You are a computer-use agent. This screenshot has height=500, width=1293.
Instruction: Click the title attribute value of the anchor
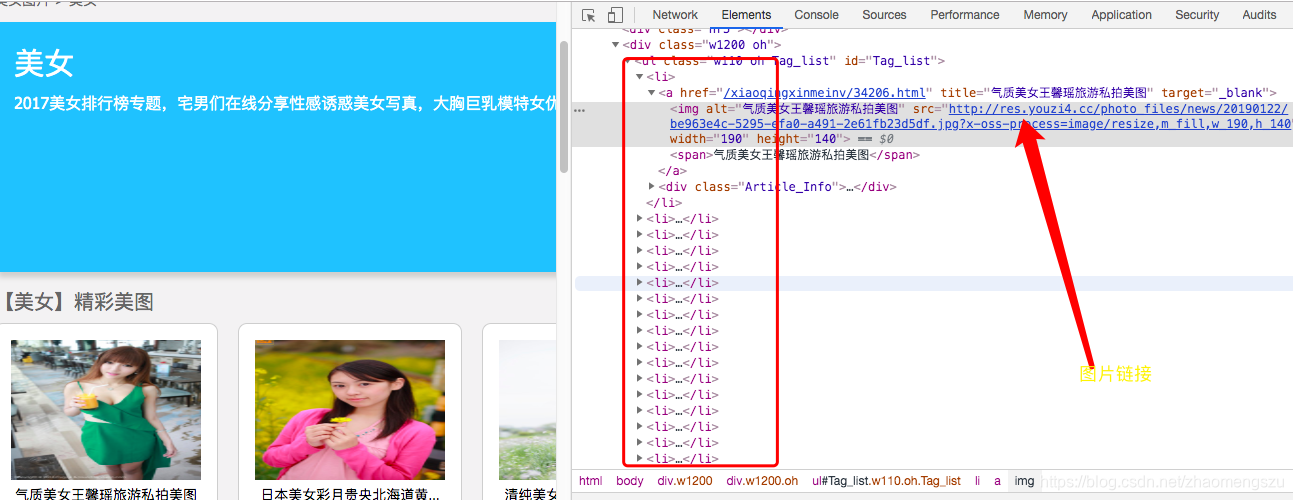point(1069,93)
